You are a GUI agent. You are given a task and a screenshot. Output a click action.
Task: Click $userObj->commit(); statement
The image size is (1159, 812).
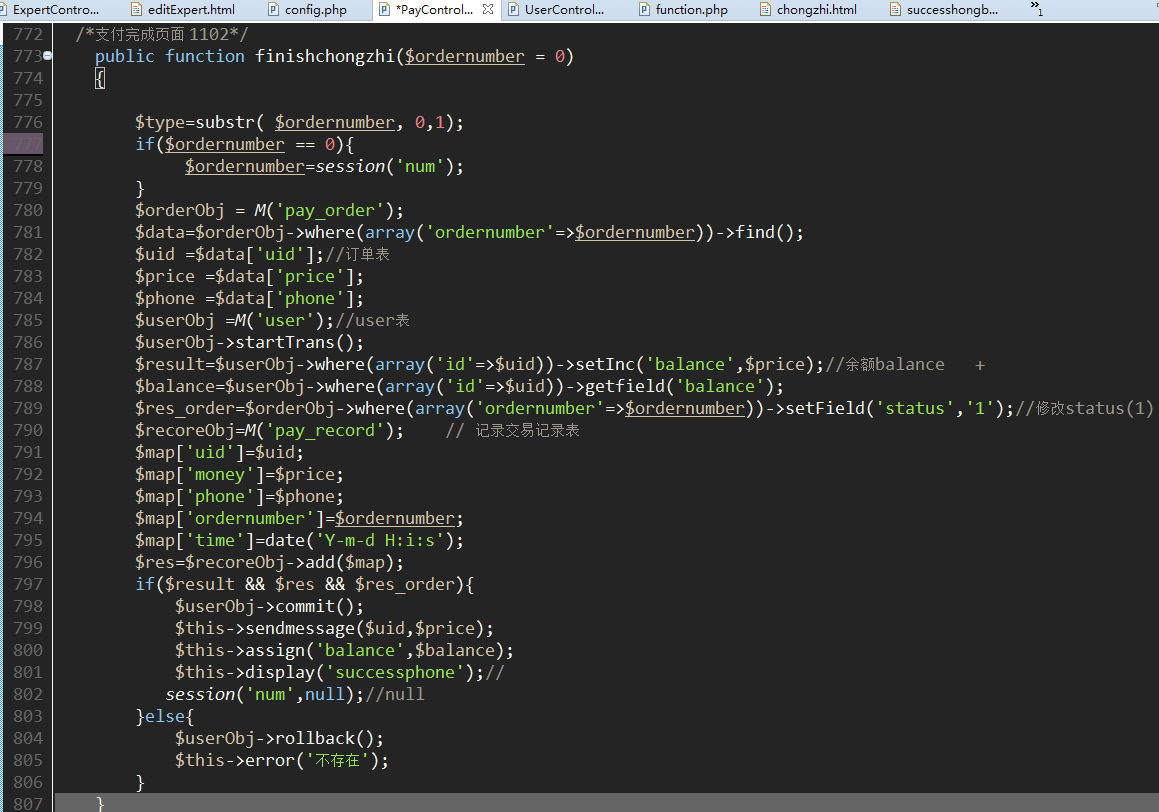(x=269, y=607)
